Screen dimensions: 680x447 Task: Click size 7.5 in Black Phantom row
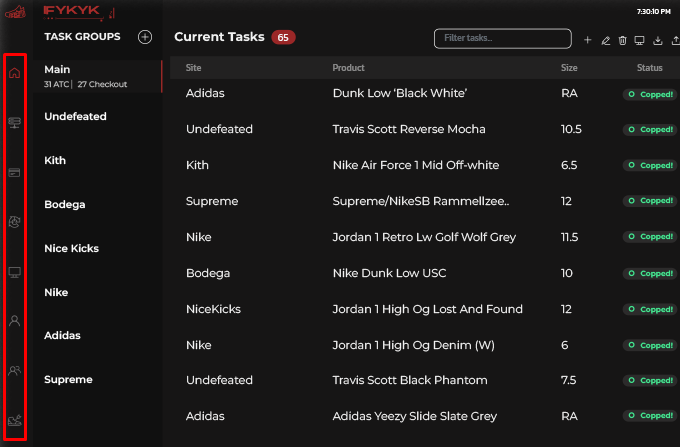pyautogui.click(x=568, y=380)
